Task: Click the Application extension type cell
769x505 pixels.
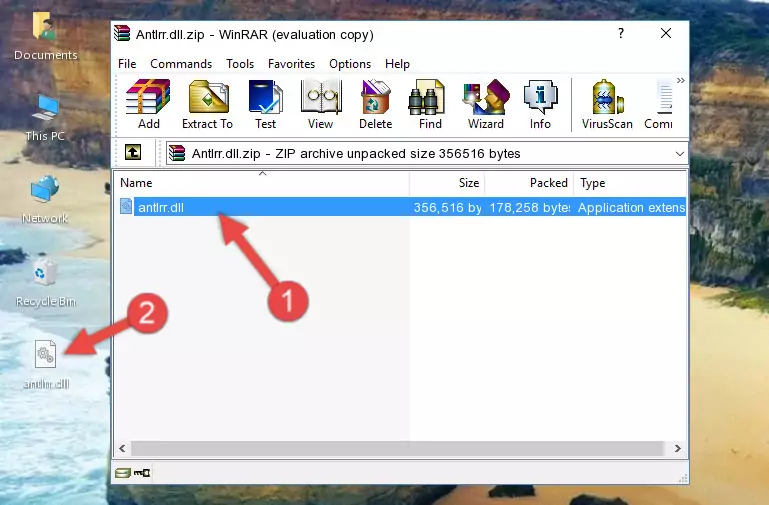Action: 631,207
